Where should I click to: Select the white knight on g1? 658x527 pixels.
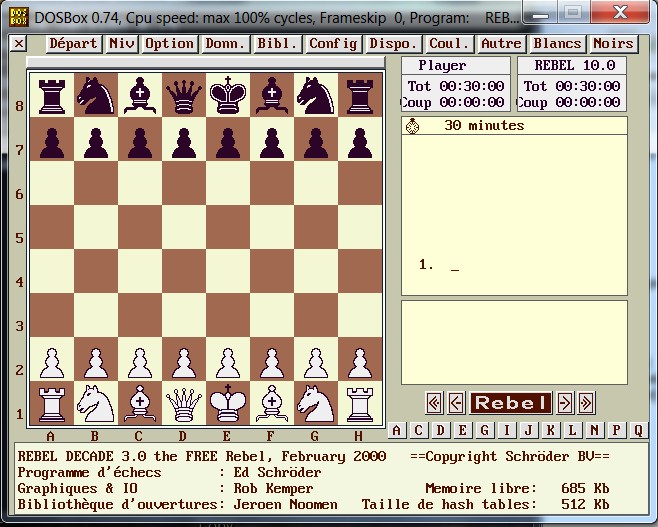pos(316,403)
